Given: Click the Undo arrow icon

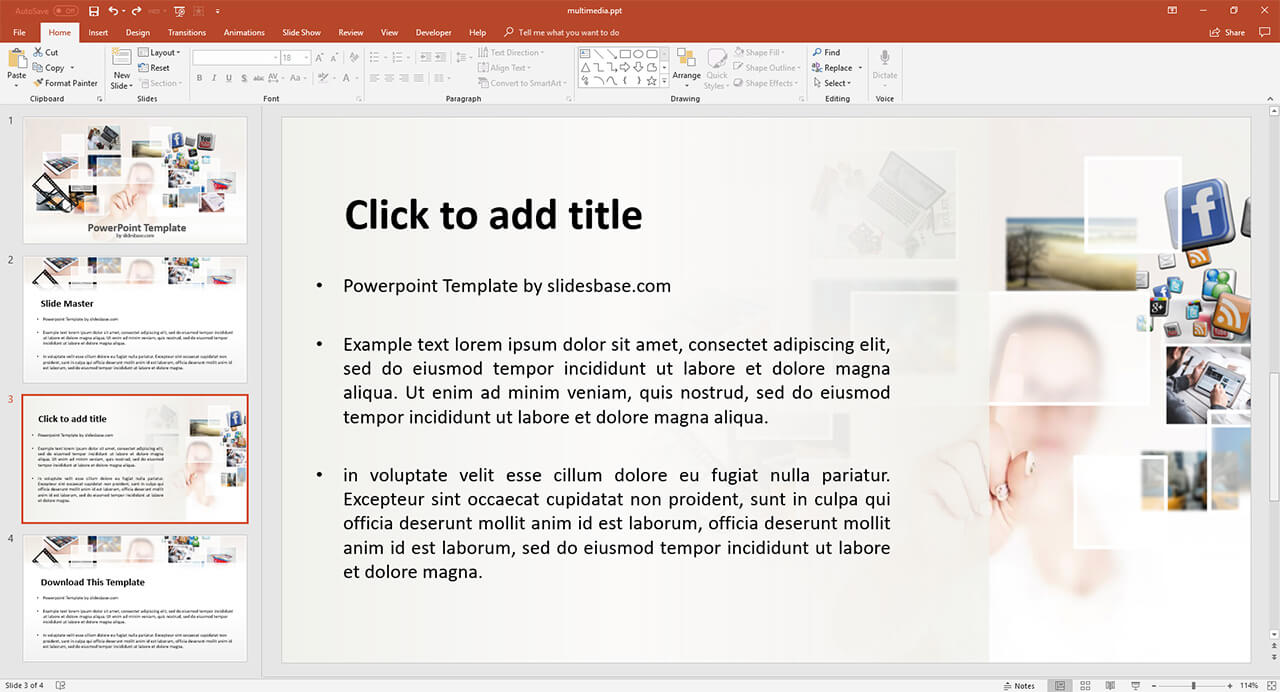Looking at the screenshot, I should point(113,11).
